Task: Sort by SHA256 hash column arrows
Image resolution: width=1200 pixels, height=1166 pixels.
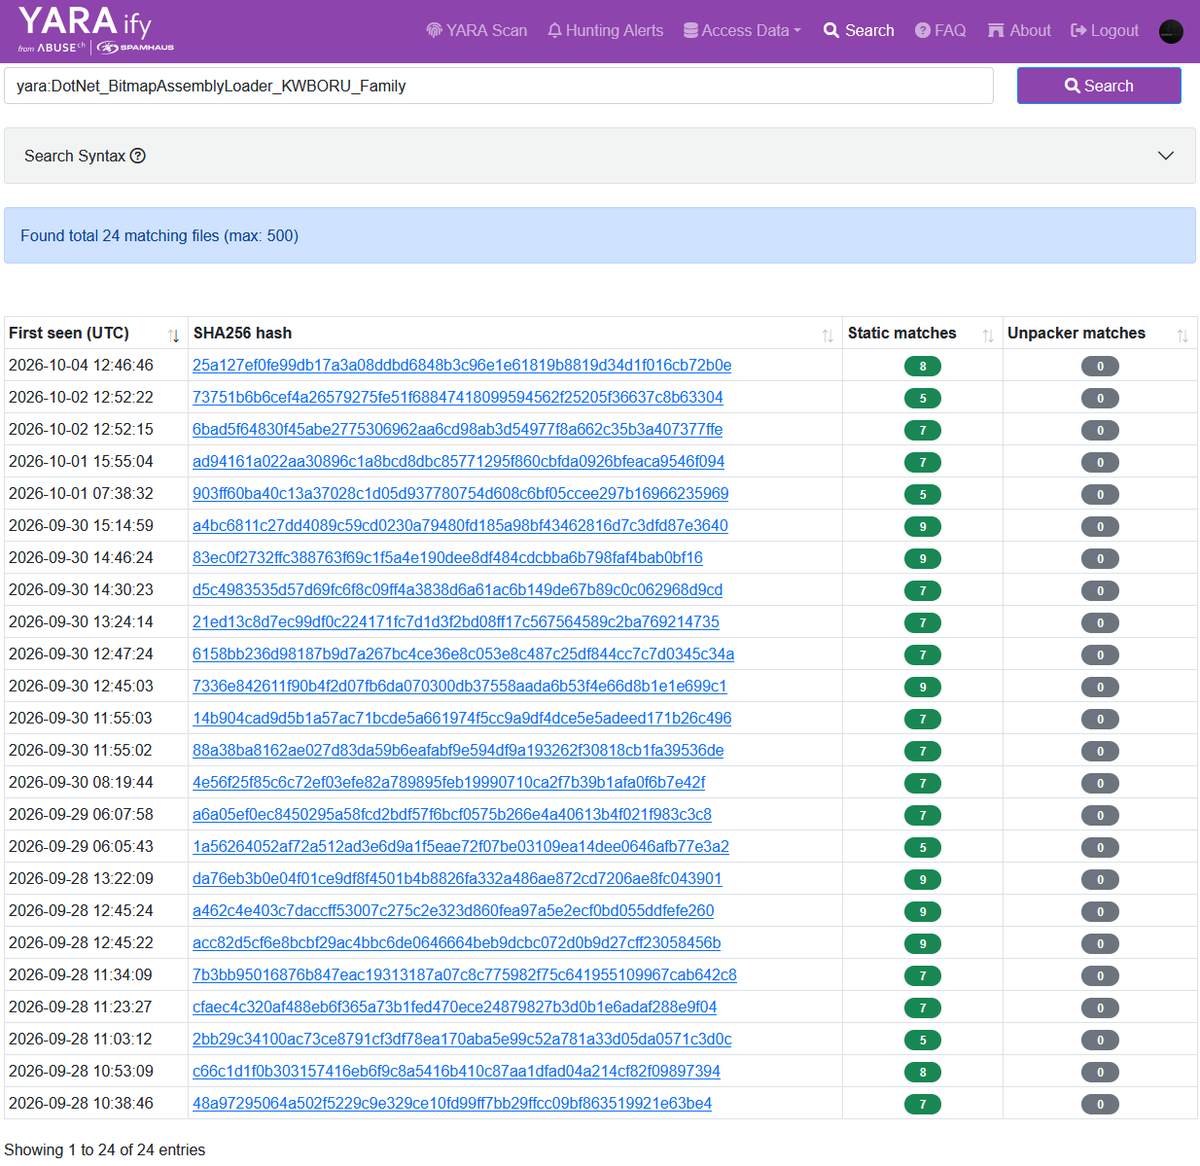Action: pyautogui.click(x=828, y=335)
